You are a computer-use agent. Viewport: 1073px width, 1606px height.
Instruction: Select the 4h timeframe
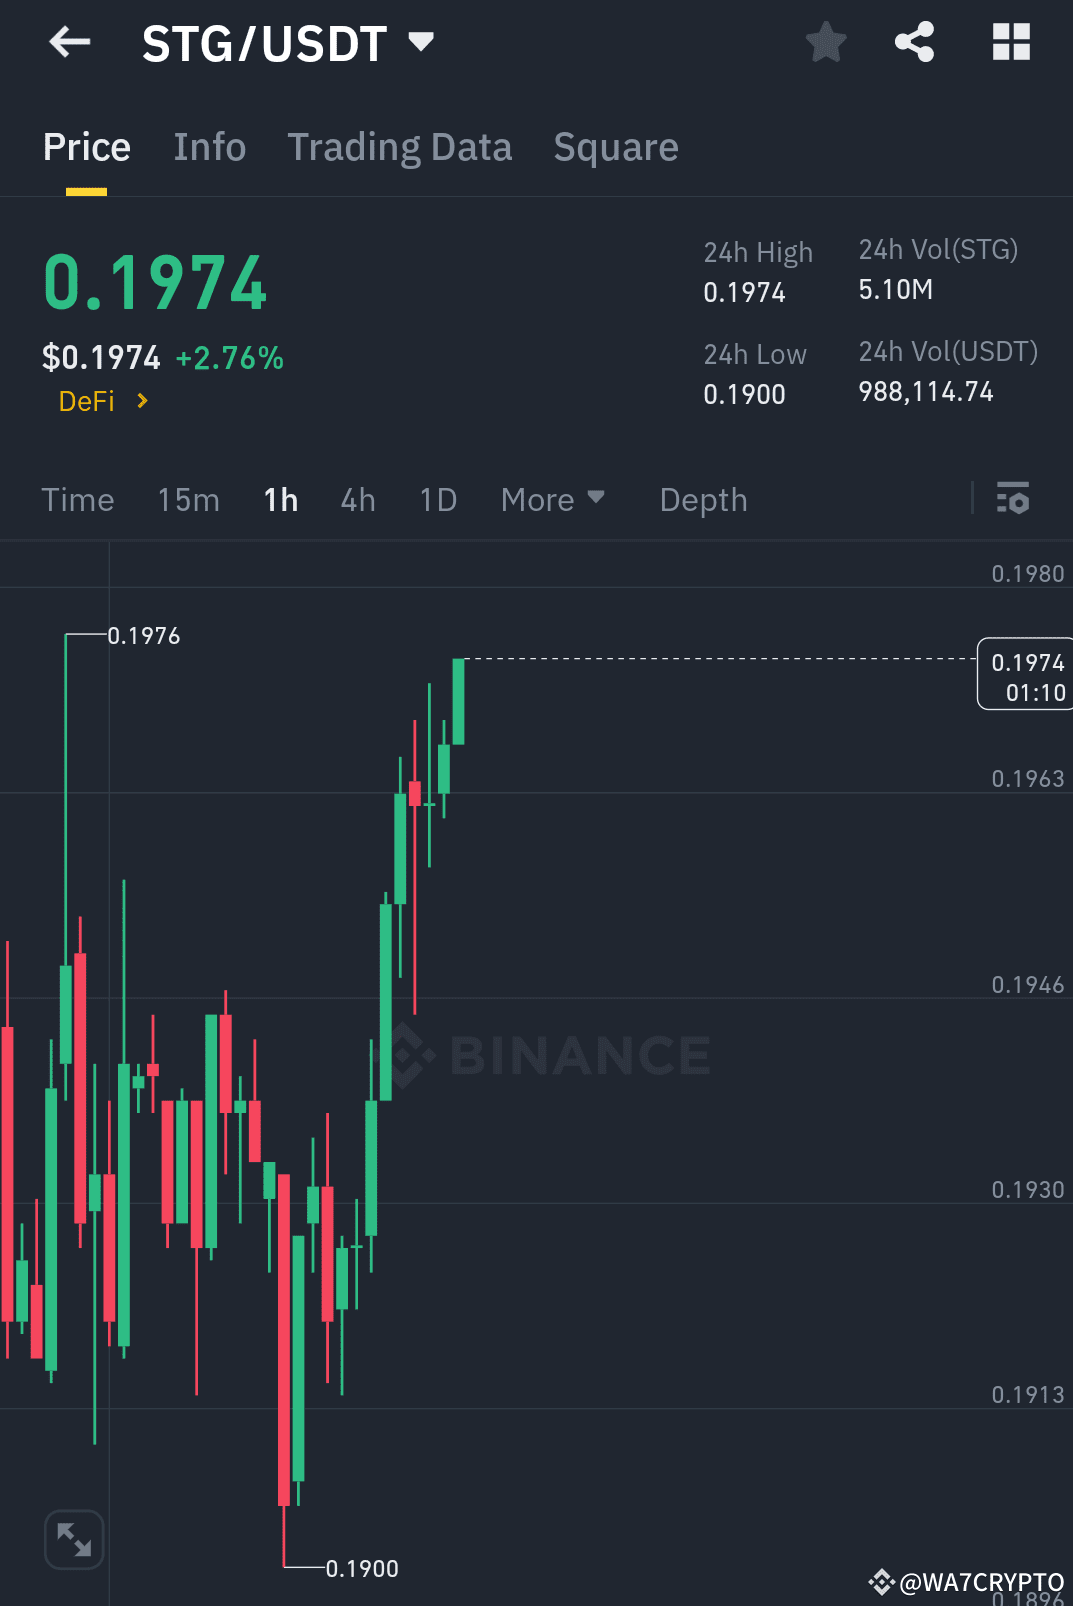pyautogui.click(x=357, y=499)
